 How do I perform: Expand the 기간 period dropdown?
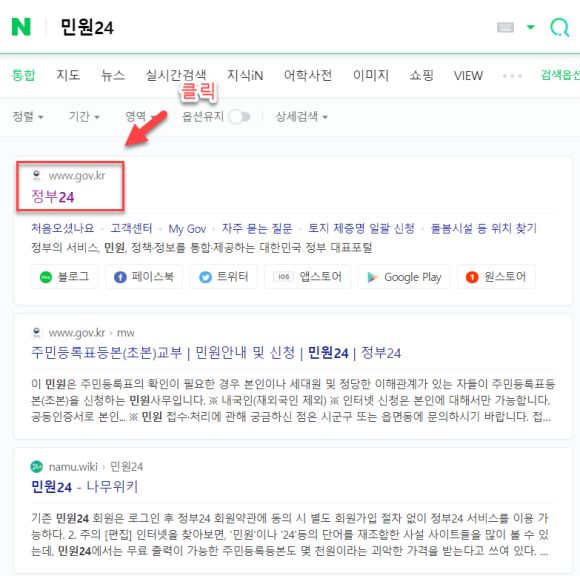[x=84, y=117]
